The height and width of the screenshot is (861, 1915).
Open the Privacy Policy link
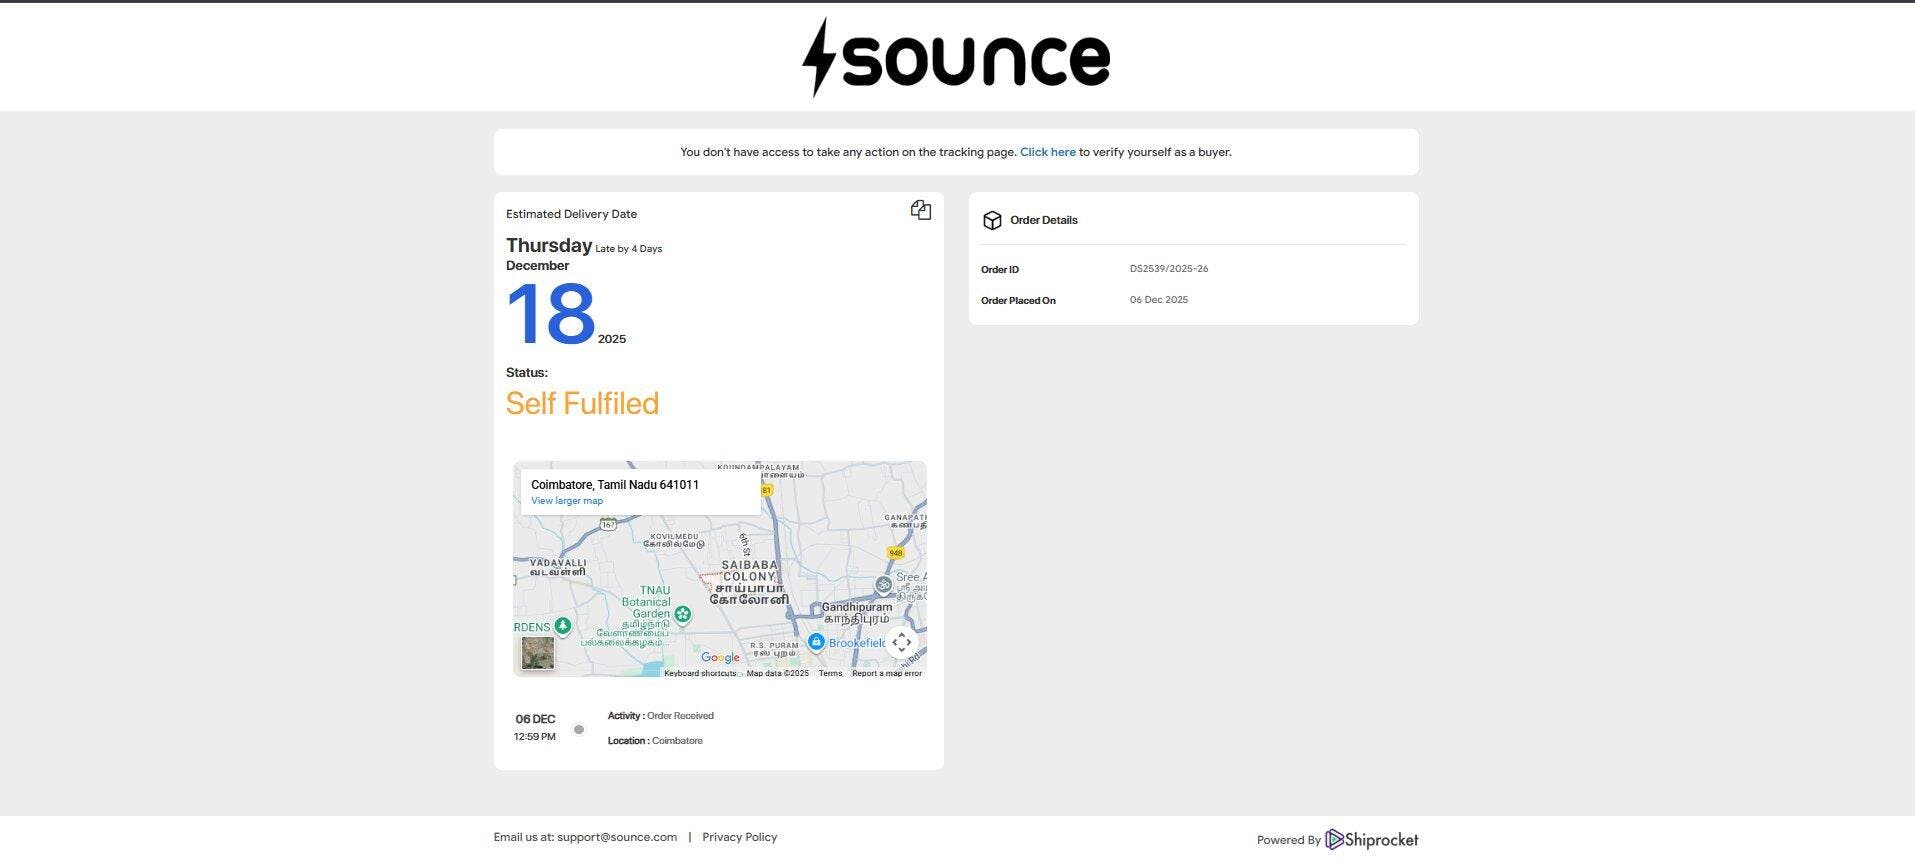(x=739, y=838)
